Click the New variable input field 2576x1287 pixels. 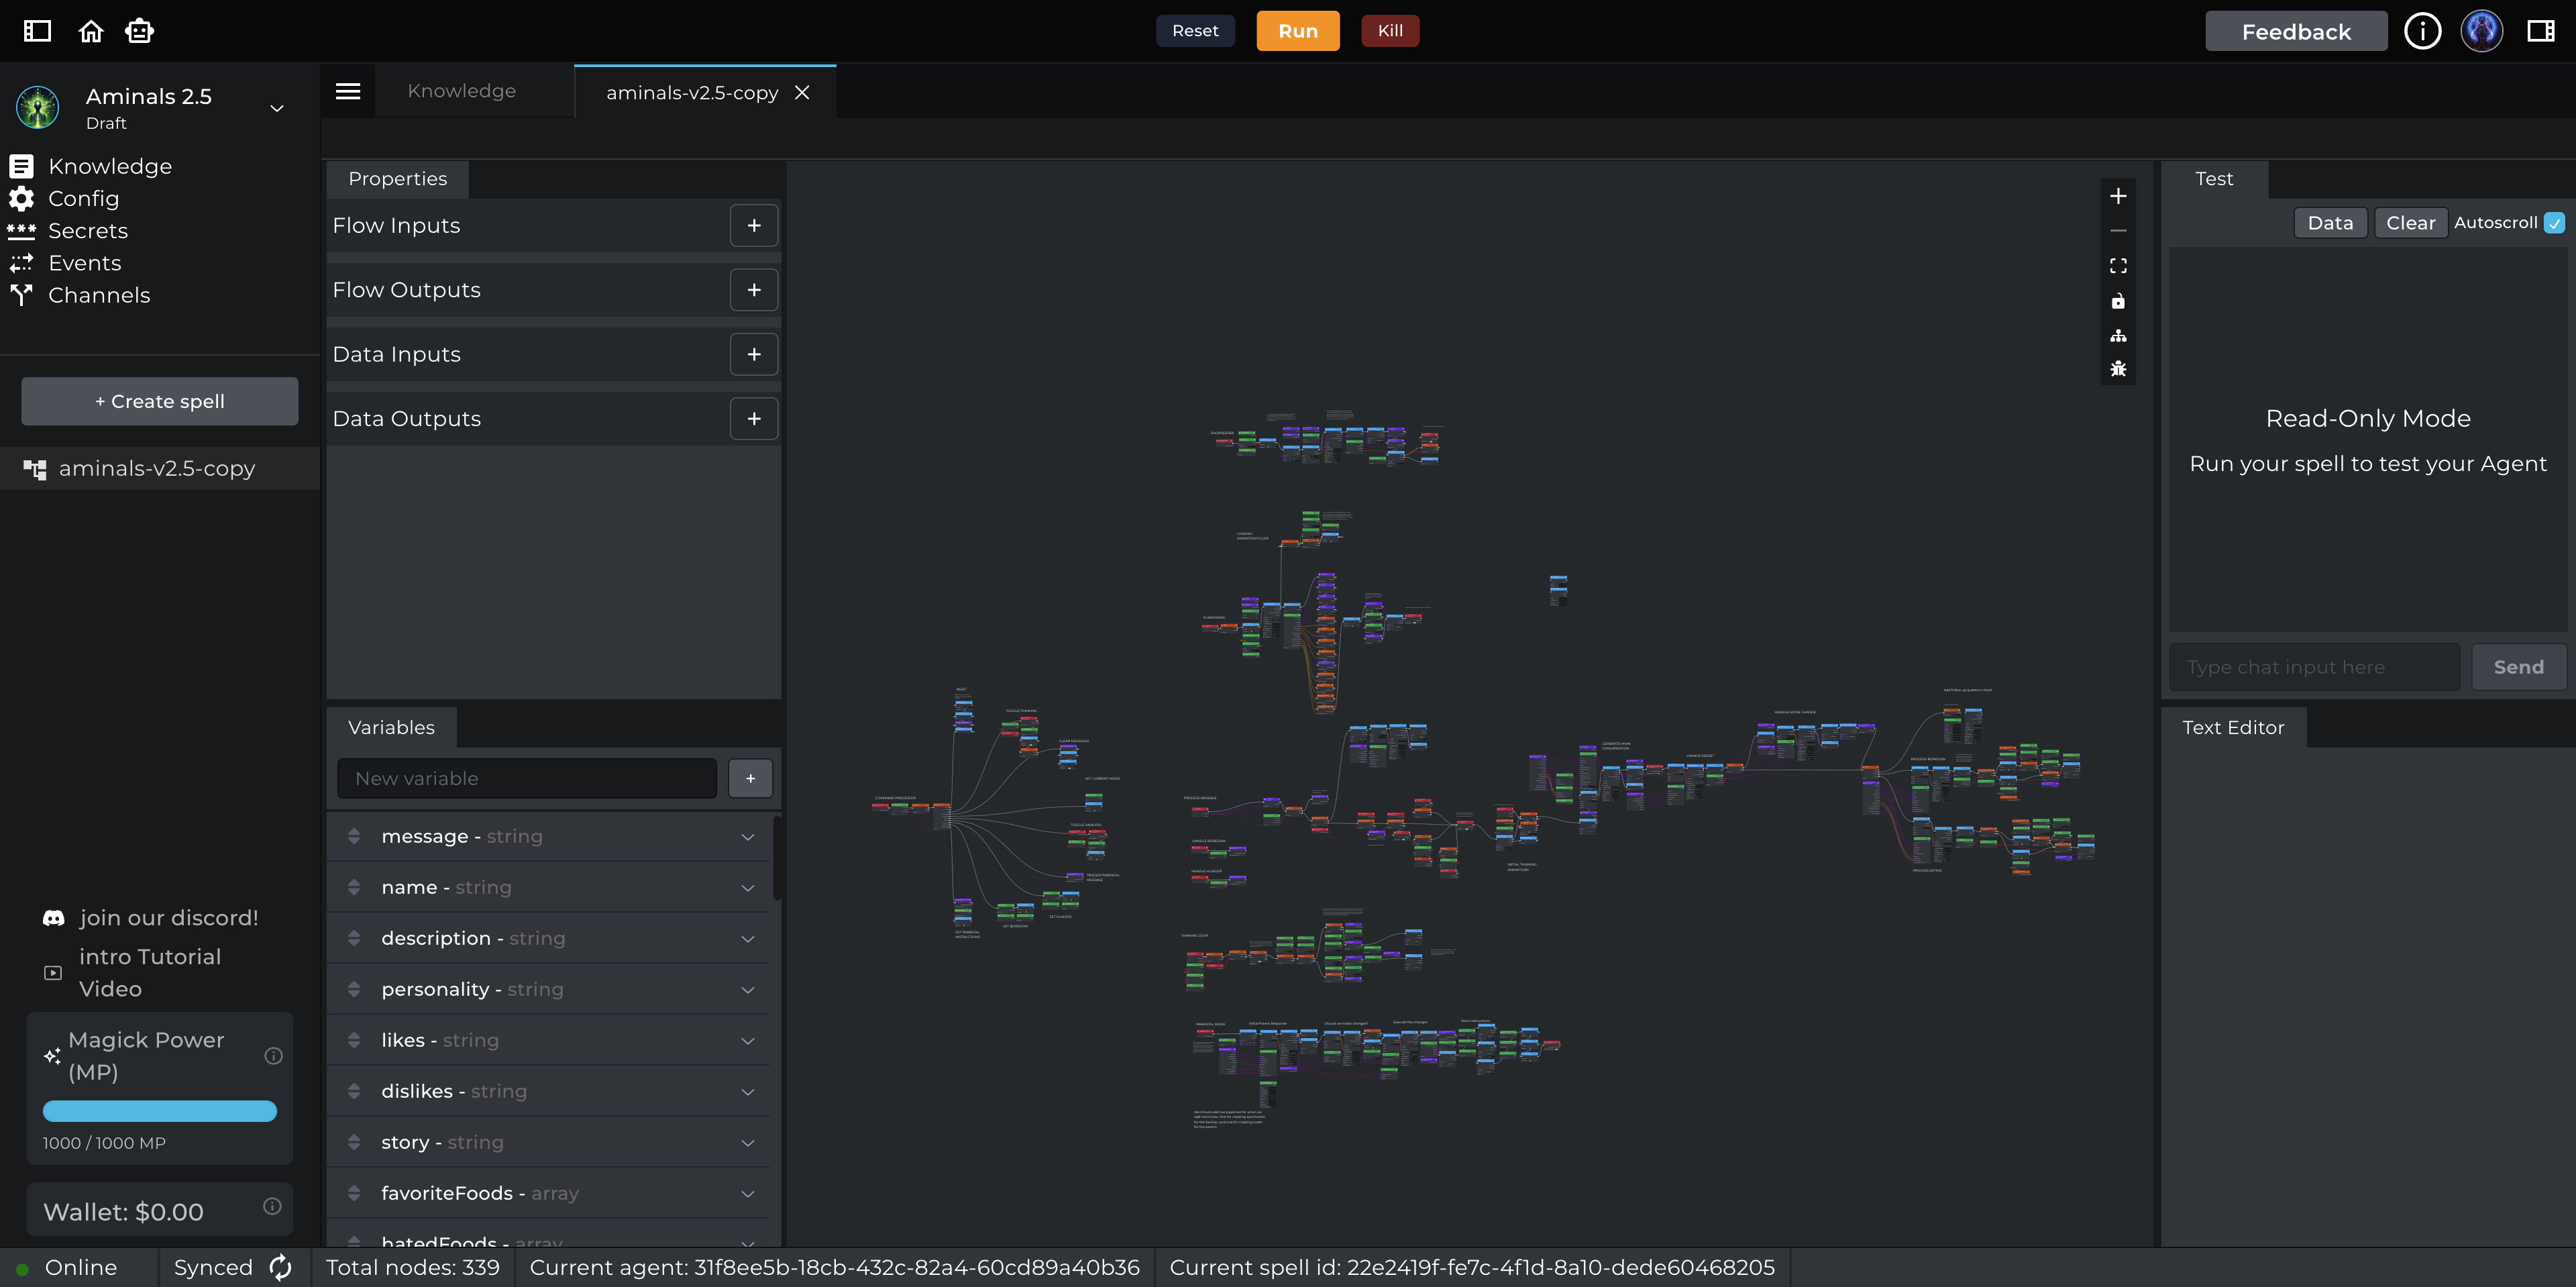tap(527, 778)
